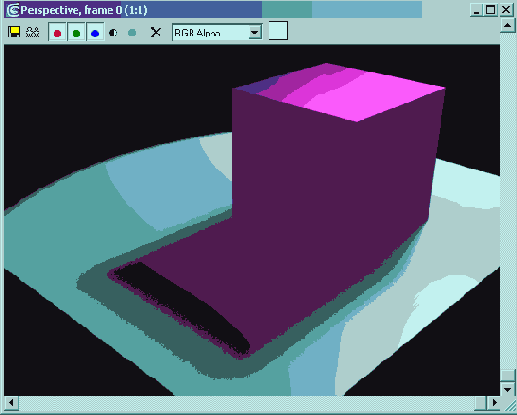
Task: Click the window system icon in title bar
Action: tap(13, 10)
